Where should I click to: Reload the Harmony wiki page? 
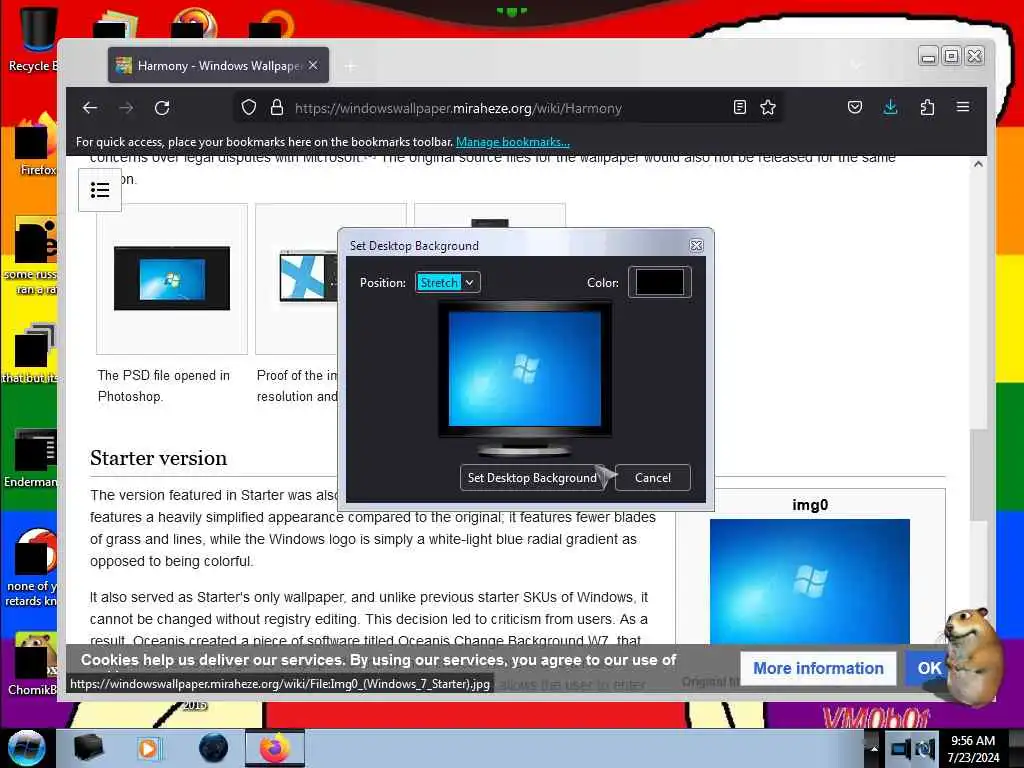point(162,108)
